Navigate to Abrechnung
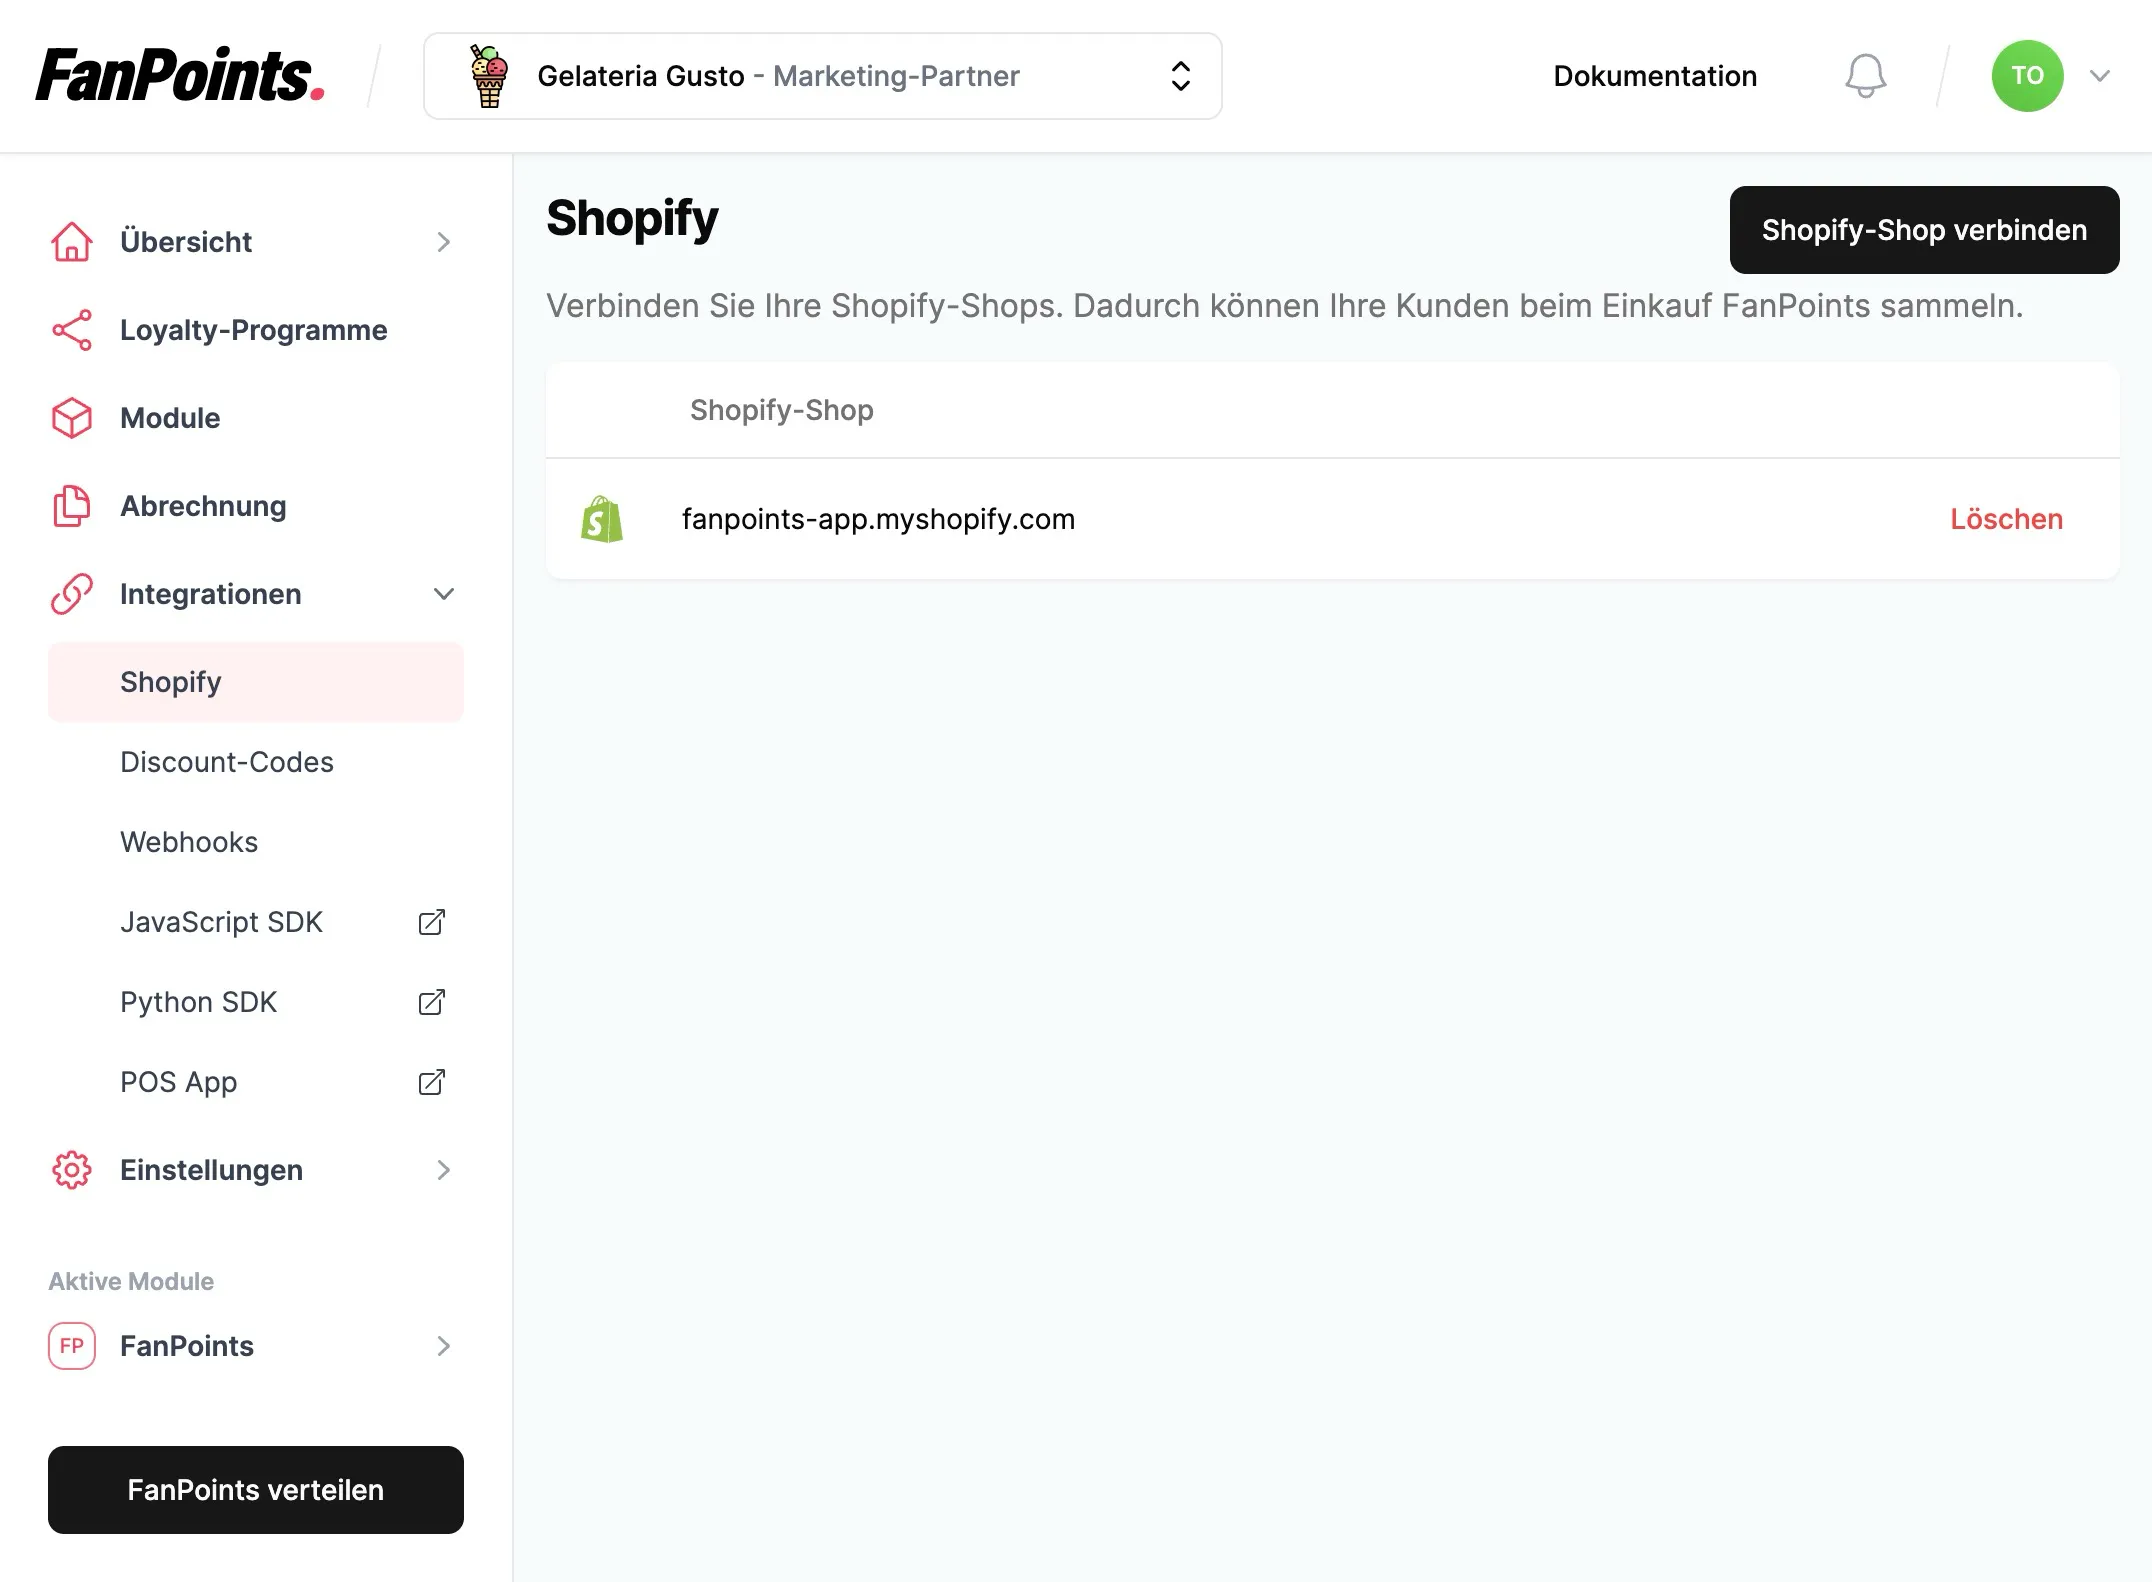 [x=256, y=506]
